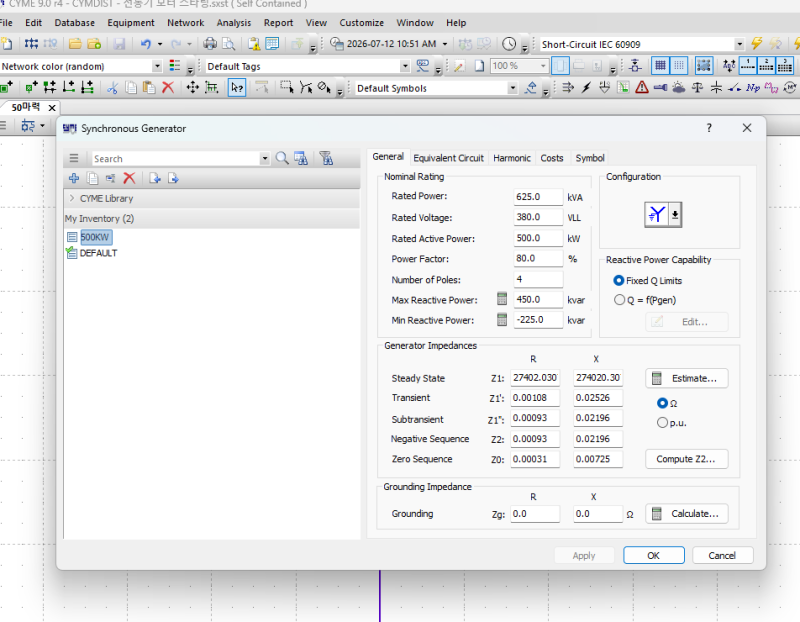800x622 pixels.
Task: Open the Default Symbols dropdown
Action: pyautogui.click(x=512, y=88)
